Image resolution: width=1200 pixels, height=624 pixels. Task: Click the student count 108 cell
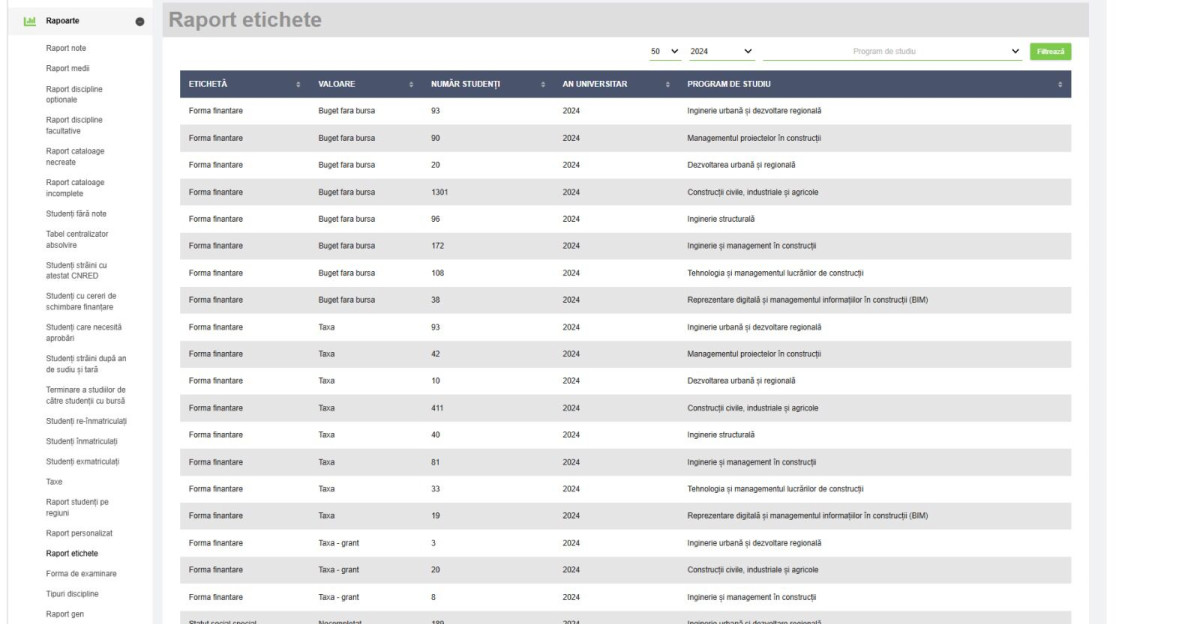point(437,273)
